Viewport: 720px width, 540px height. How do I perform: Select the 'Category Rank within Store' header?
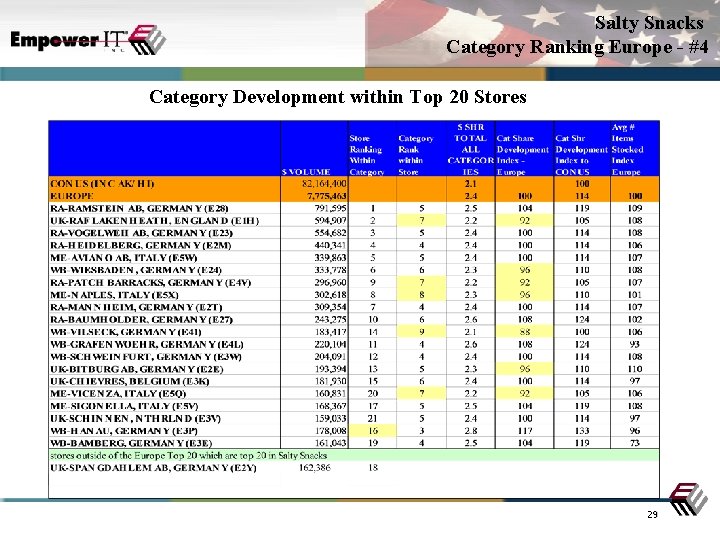point(416,155)
